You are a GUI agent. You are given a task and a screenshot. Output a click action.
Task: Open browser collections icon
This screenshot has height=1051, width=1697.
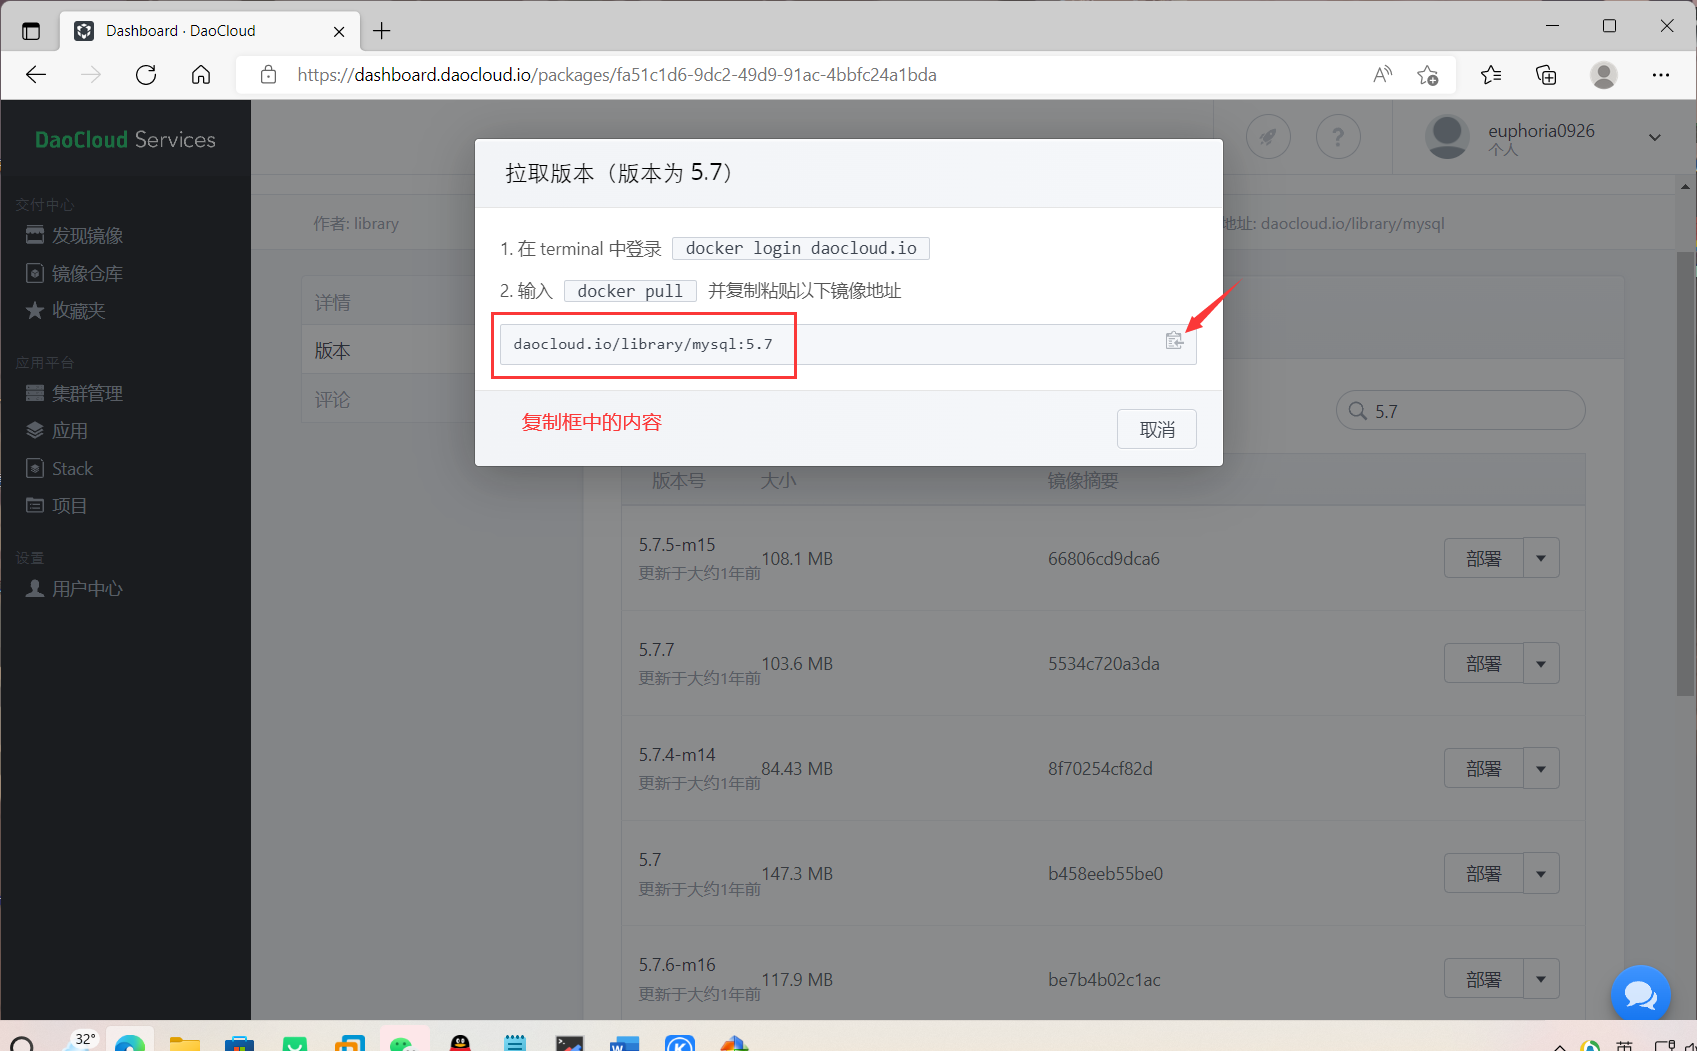1546,75
